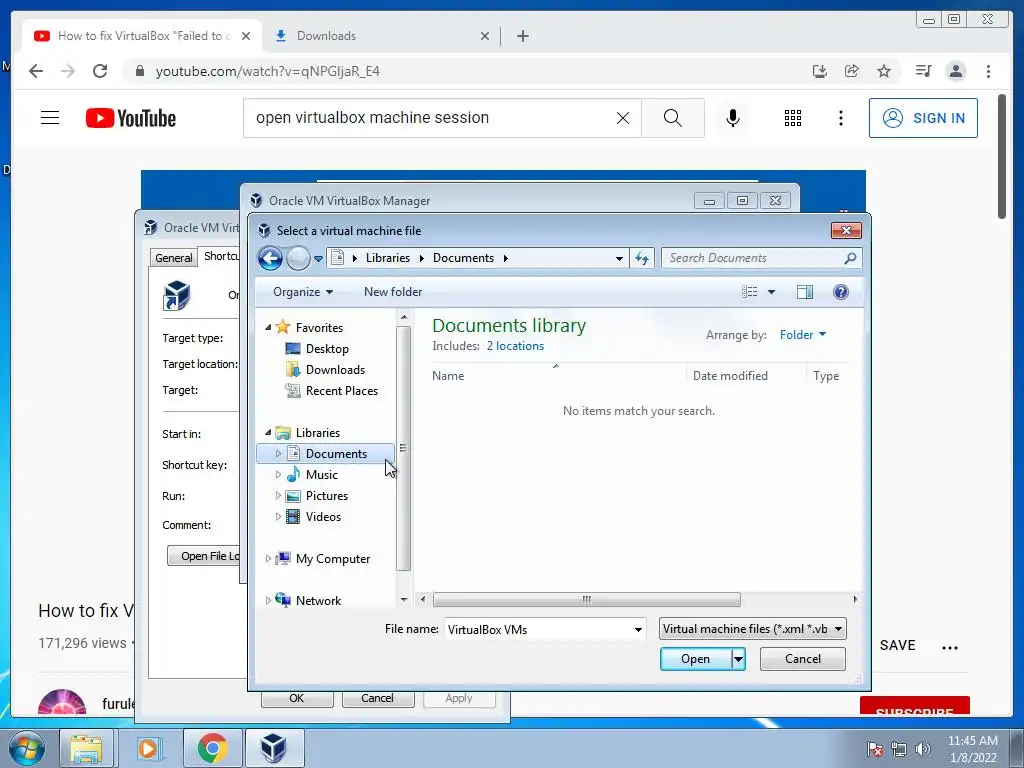Click the 2 locations link
Image resolution: width=1024 pixels, height=768 pixels.
(515, 346)
